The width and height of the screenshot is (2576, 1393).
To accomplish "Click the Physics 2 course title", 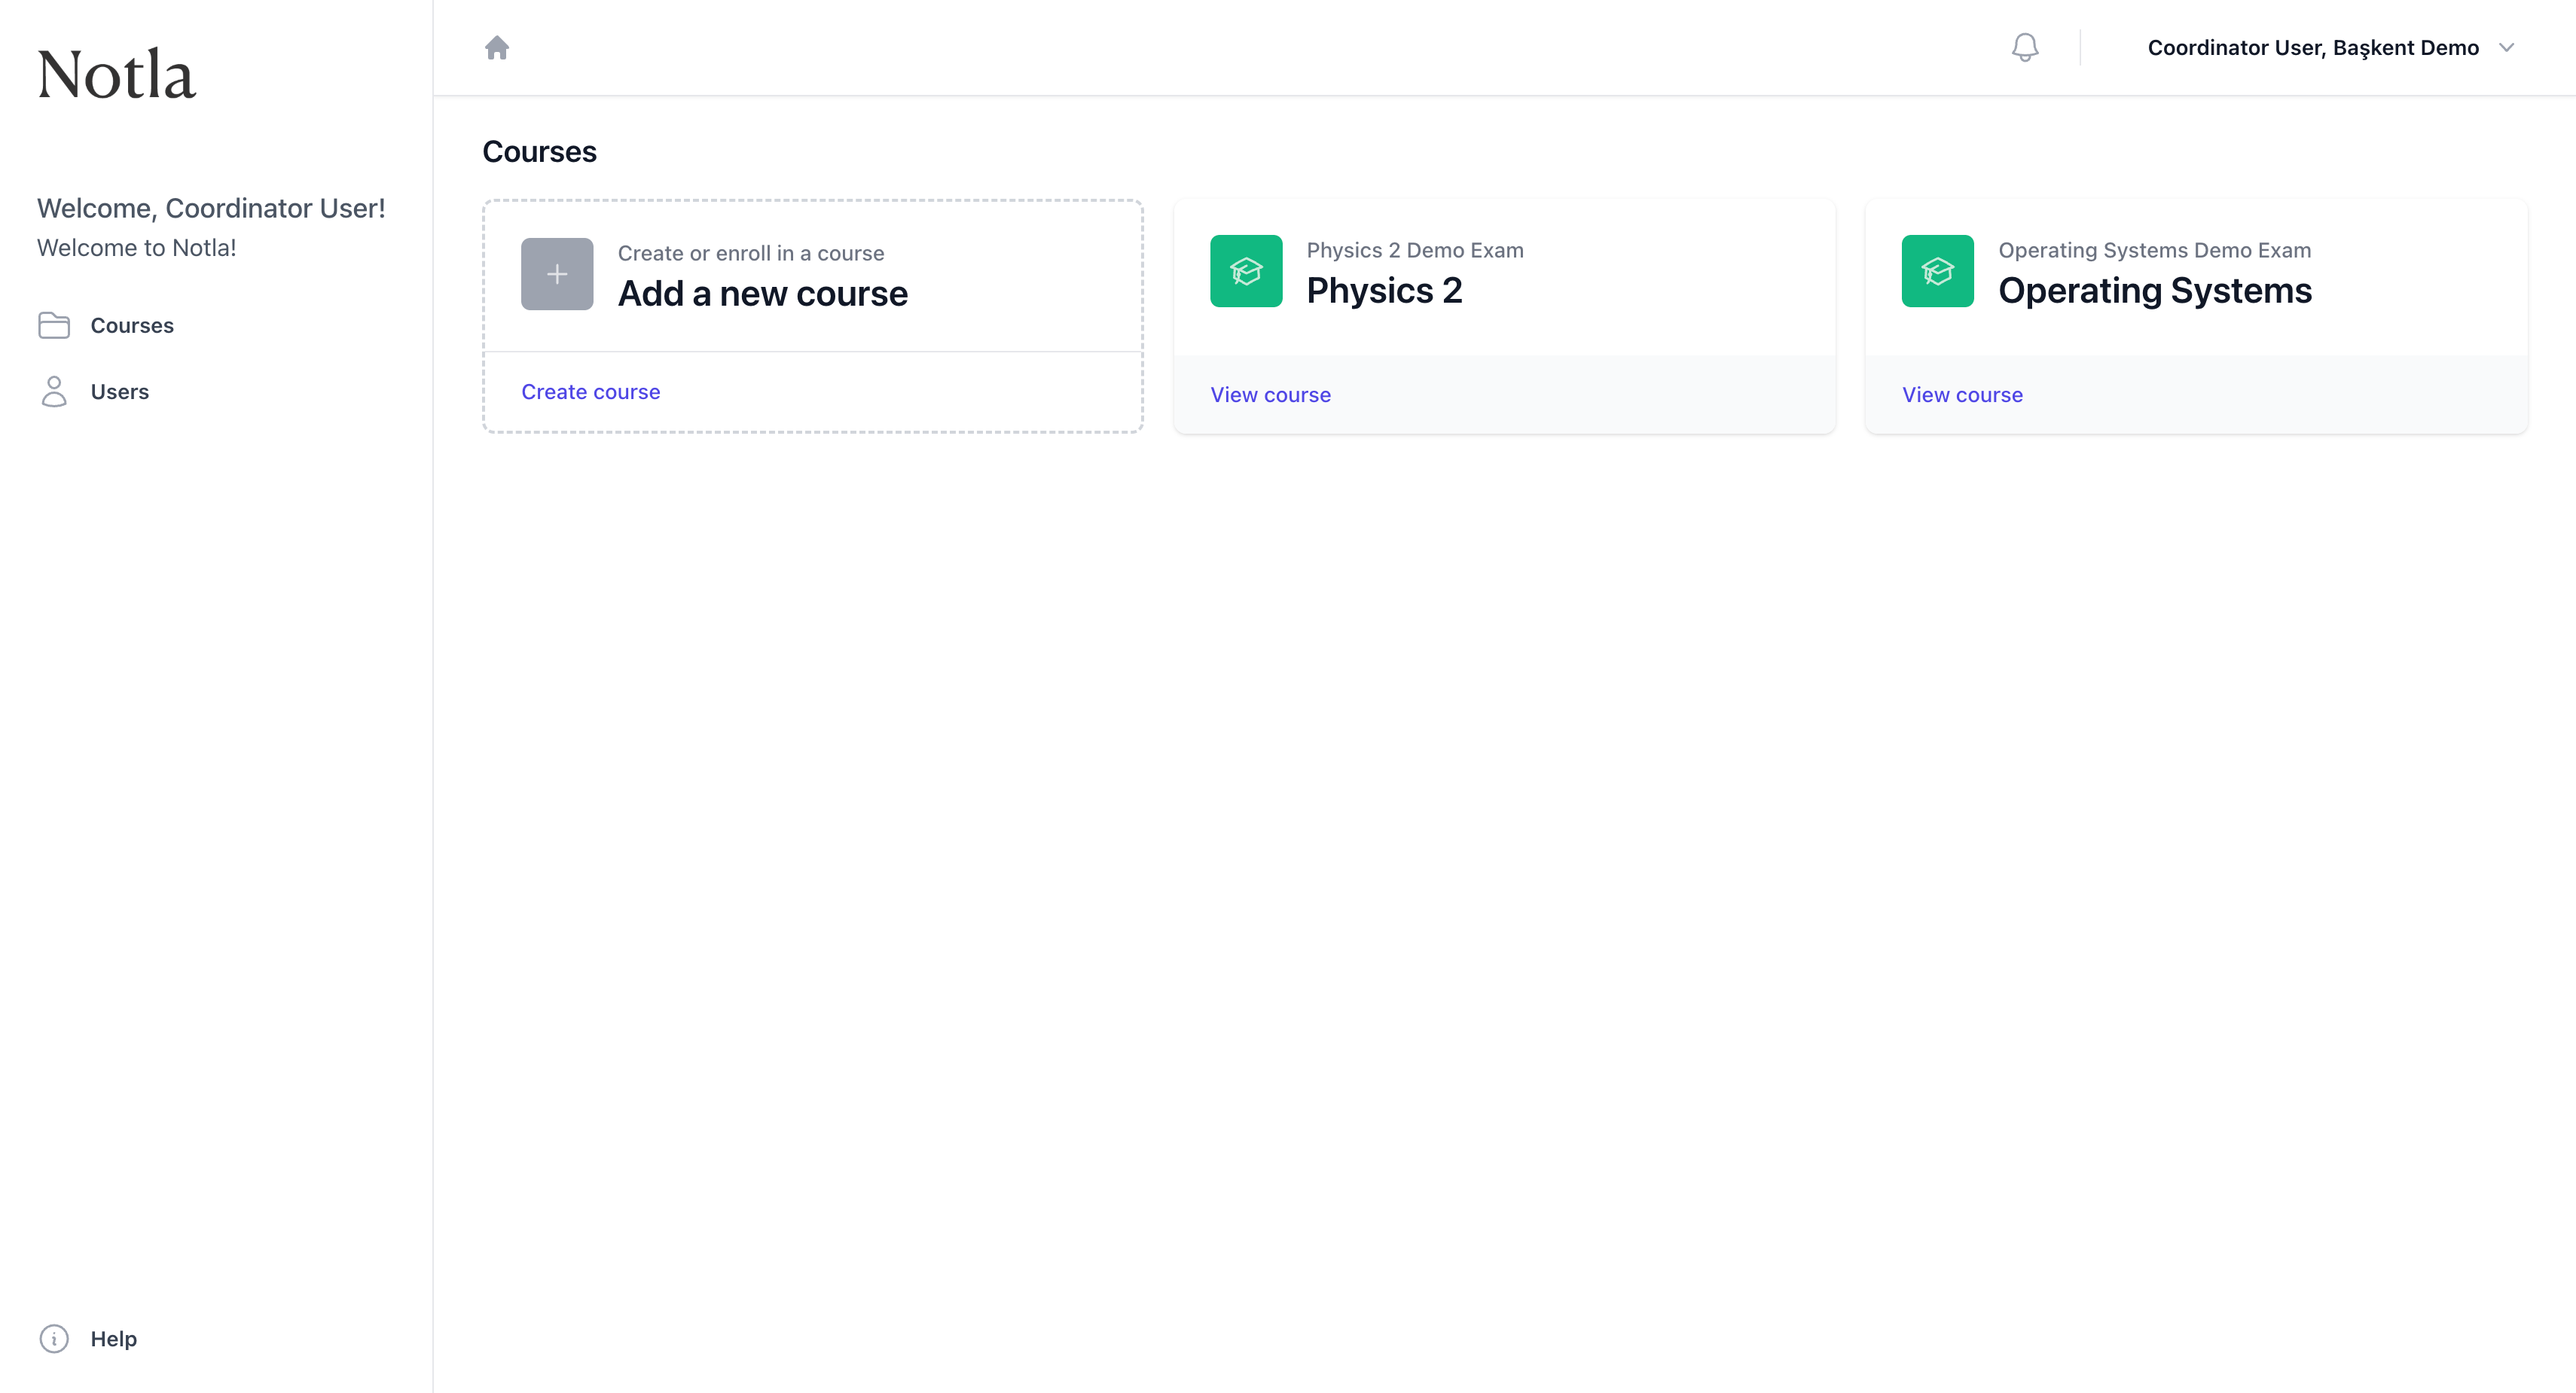I will click(1385, 290).
